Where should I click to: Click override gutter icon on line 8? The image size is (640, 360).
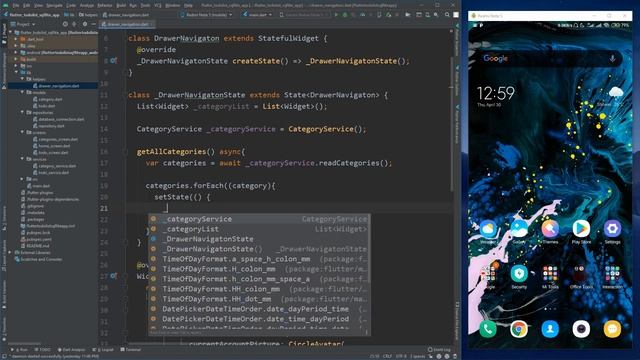pyautogui.click(x=113, y=61)
